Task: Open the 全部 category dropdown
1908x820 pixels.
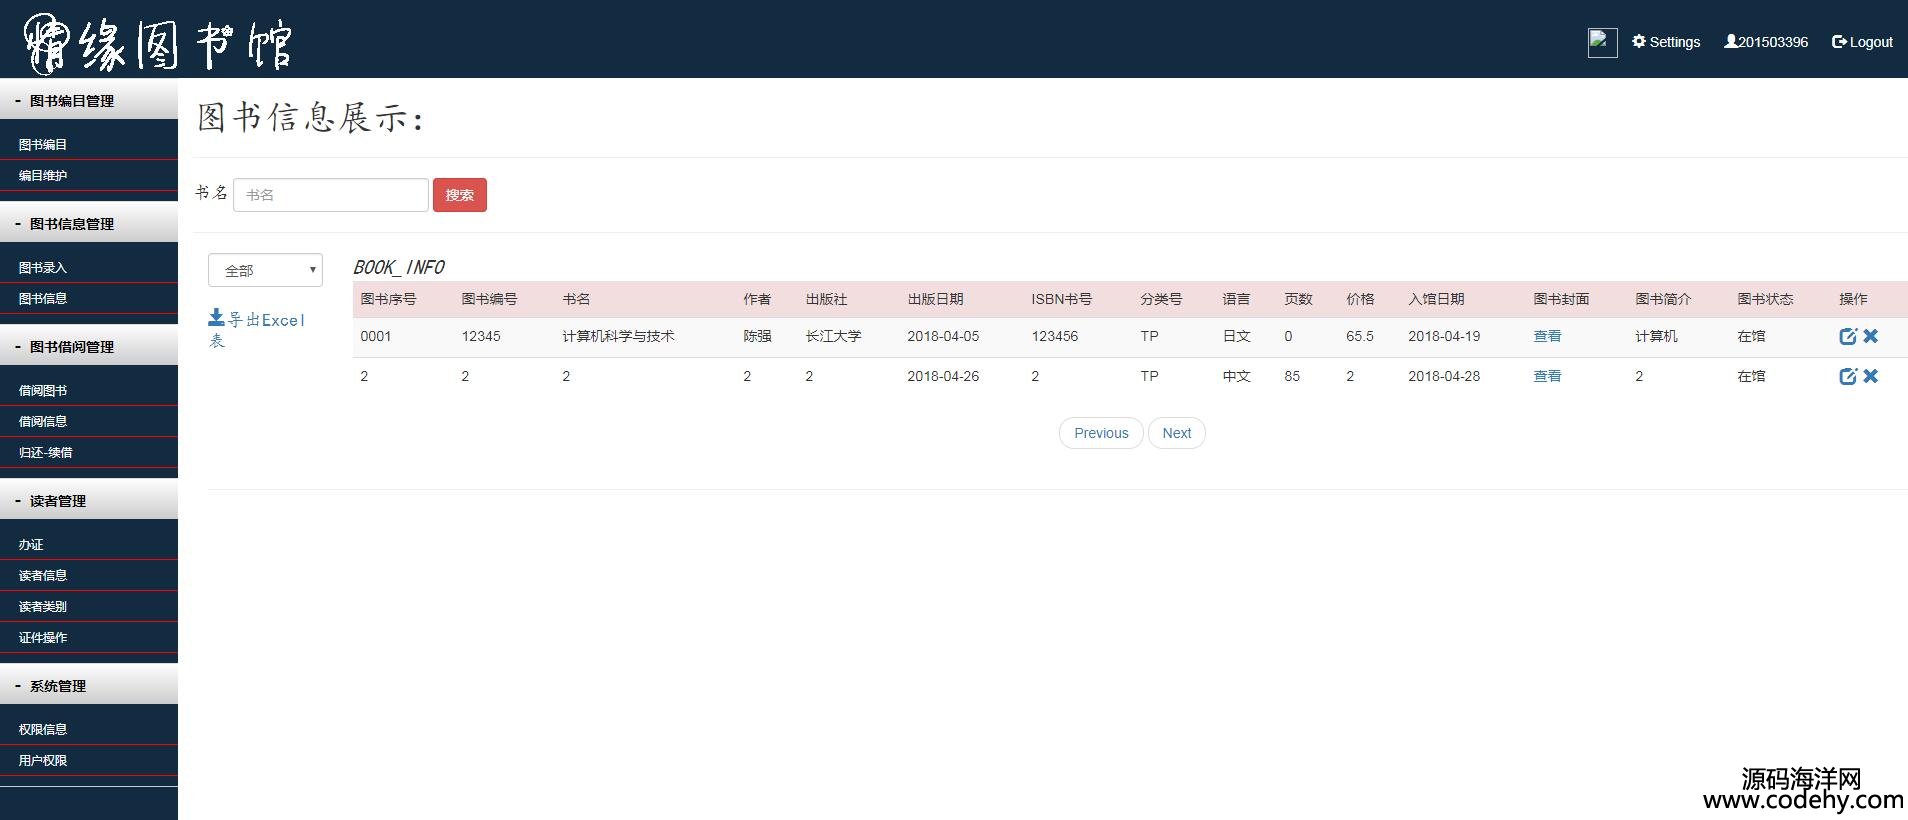Action: (265, 270)
